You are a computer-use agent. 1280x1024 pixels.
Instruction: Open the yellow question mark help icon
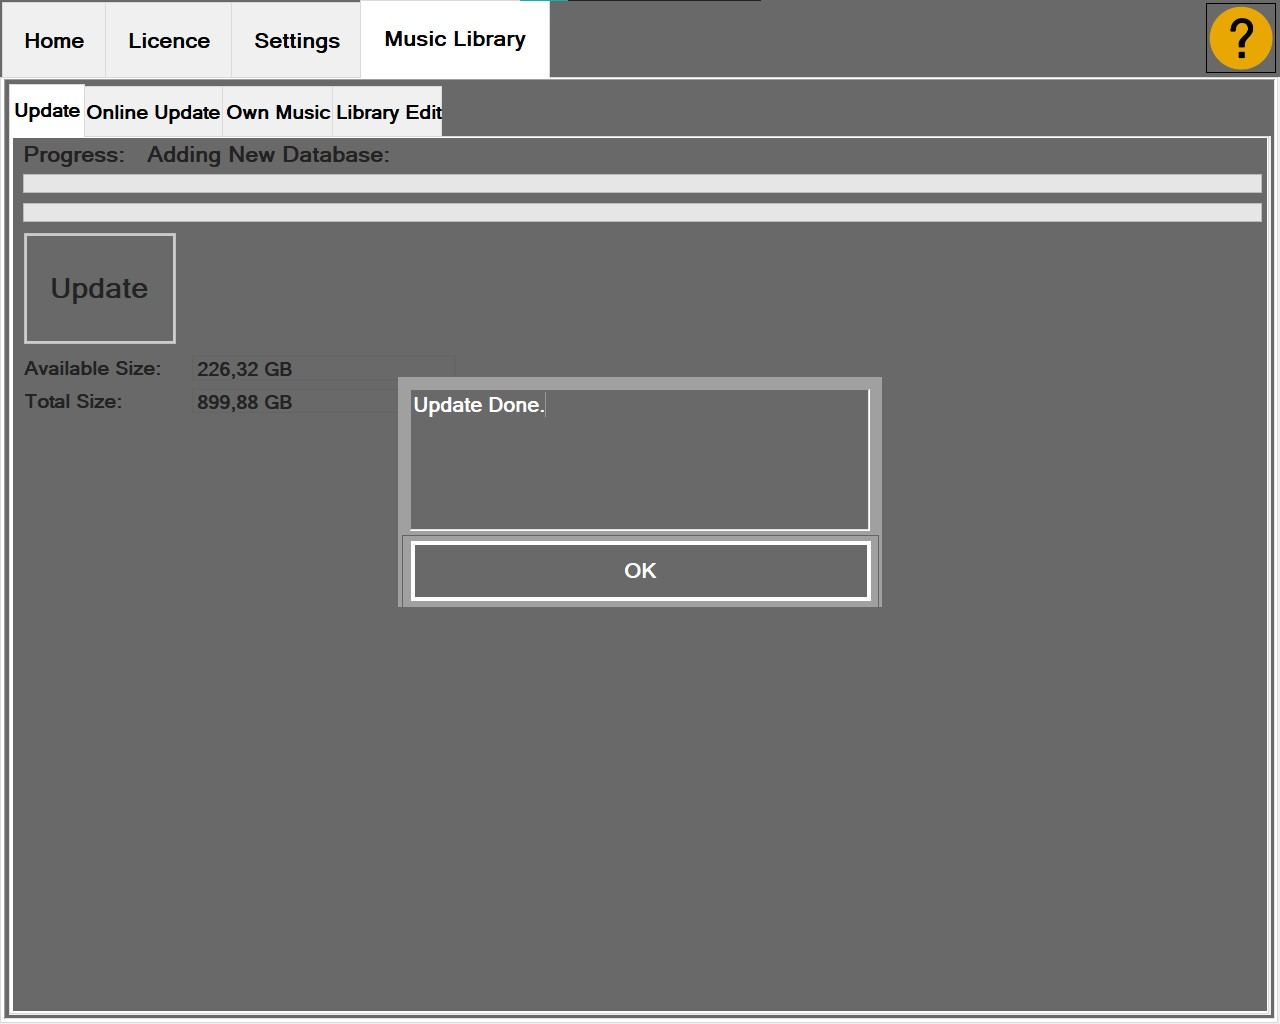[x=1241, y=39]
